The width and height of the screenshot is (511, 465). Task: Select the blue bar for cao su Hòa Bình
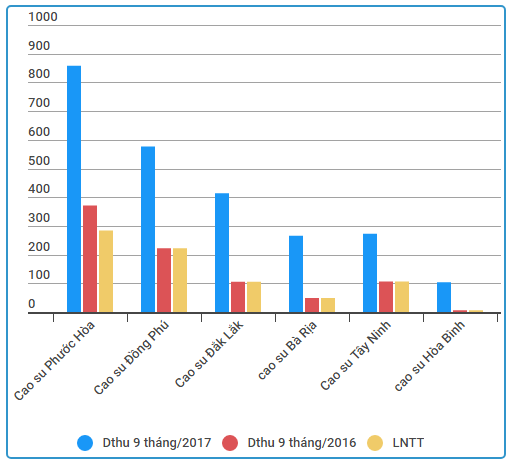point(444,297)
